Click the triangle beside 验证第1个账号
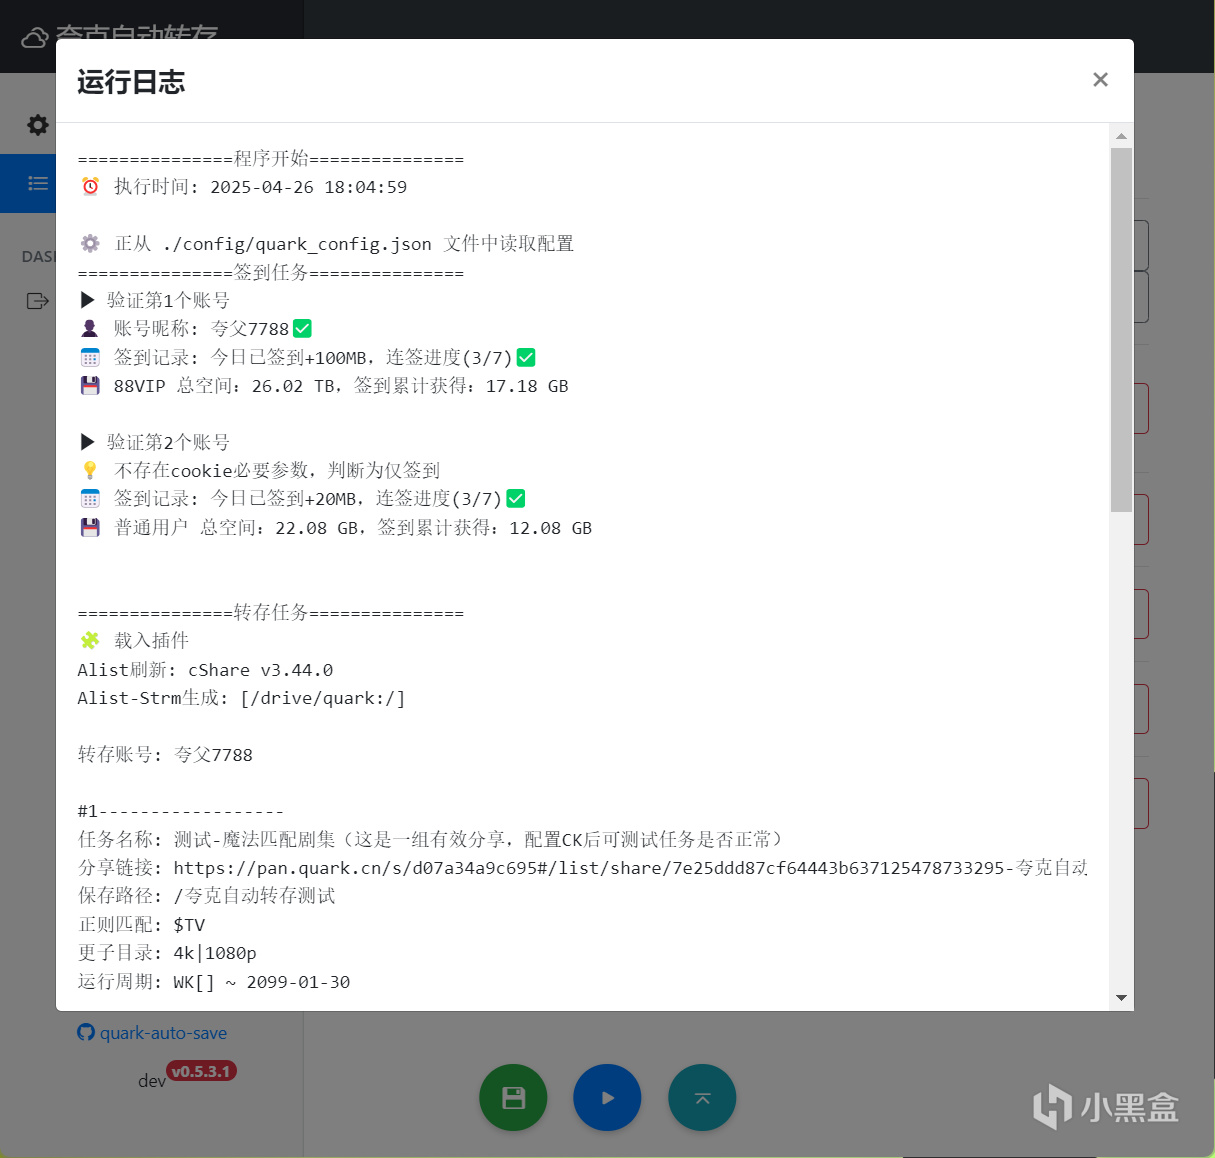The height and width of the screenshot is (1158, 1215). pyautogui.click(x=87, y=300)
